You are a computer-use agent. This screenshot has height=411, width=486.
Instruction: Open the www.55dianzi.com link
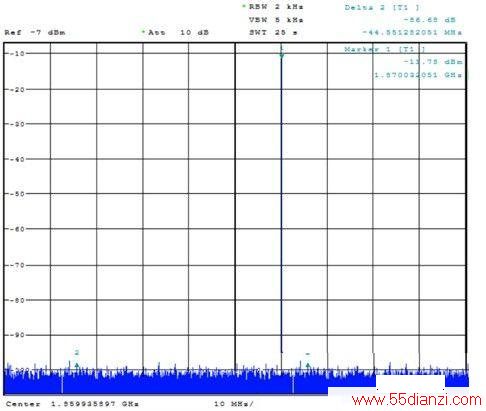tap(417, 399)
